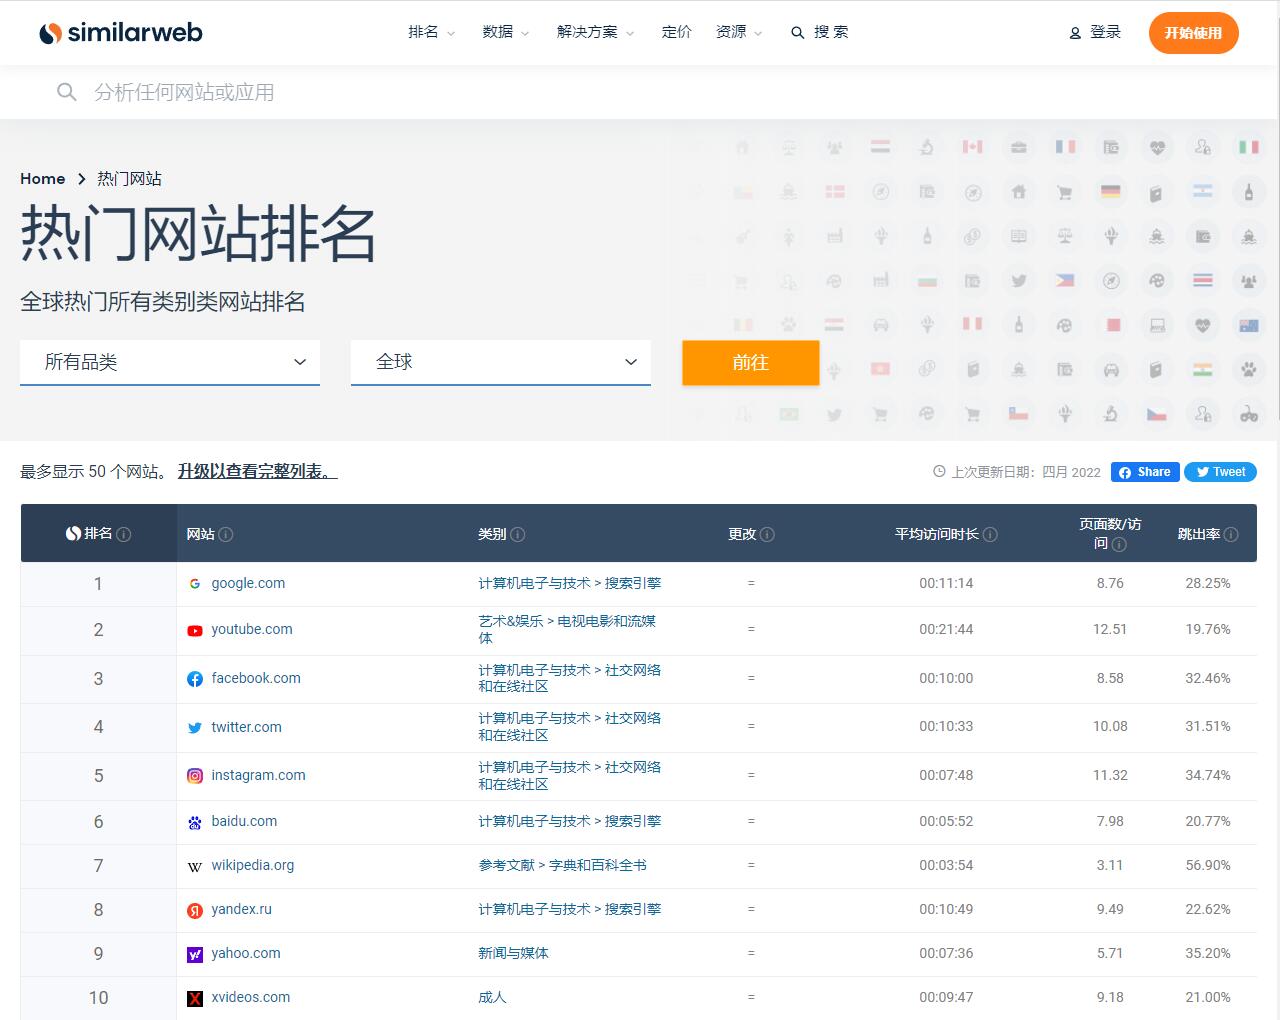
Task: Click the Facebook favicon in row 3
Action: point(195,679)
